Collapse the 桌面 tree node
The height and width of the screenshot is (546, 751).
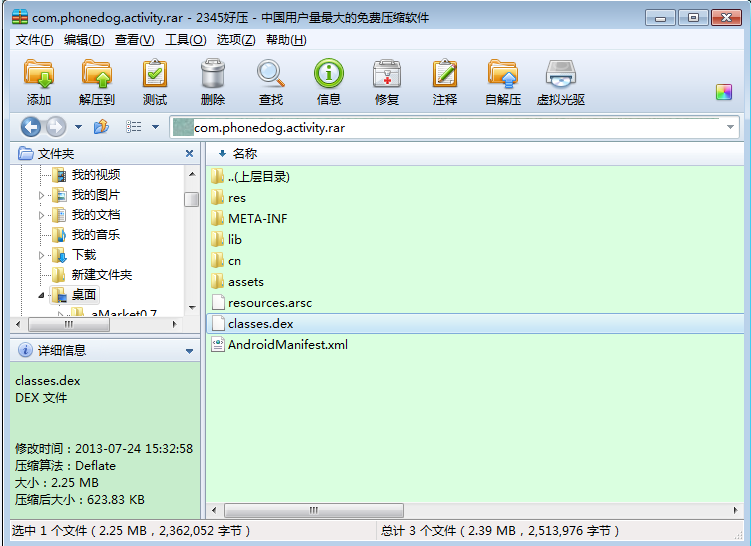[41, 295]
